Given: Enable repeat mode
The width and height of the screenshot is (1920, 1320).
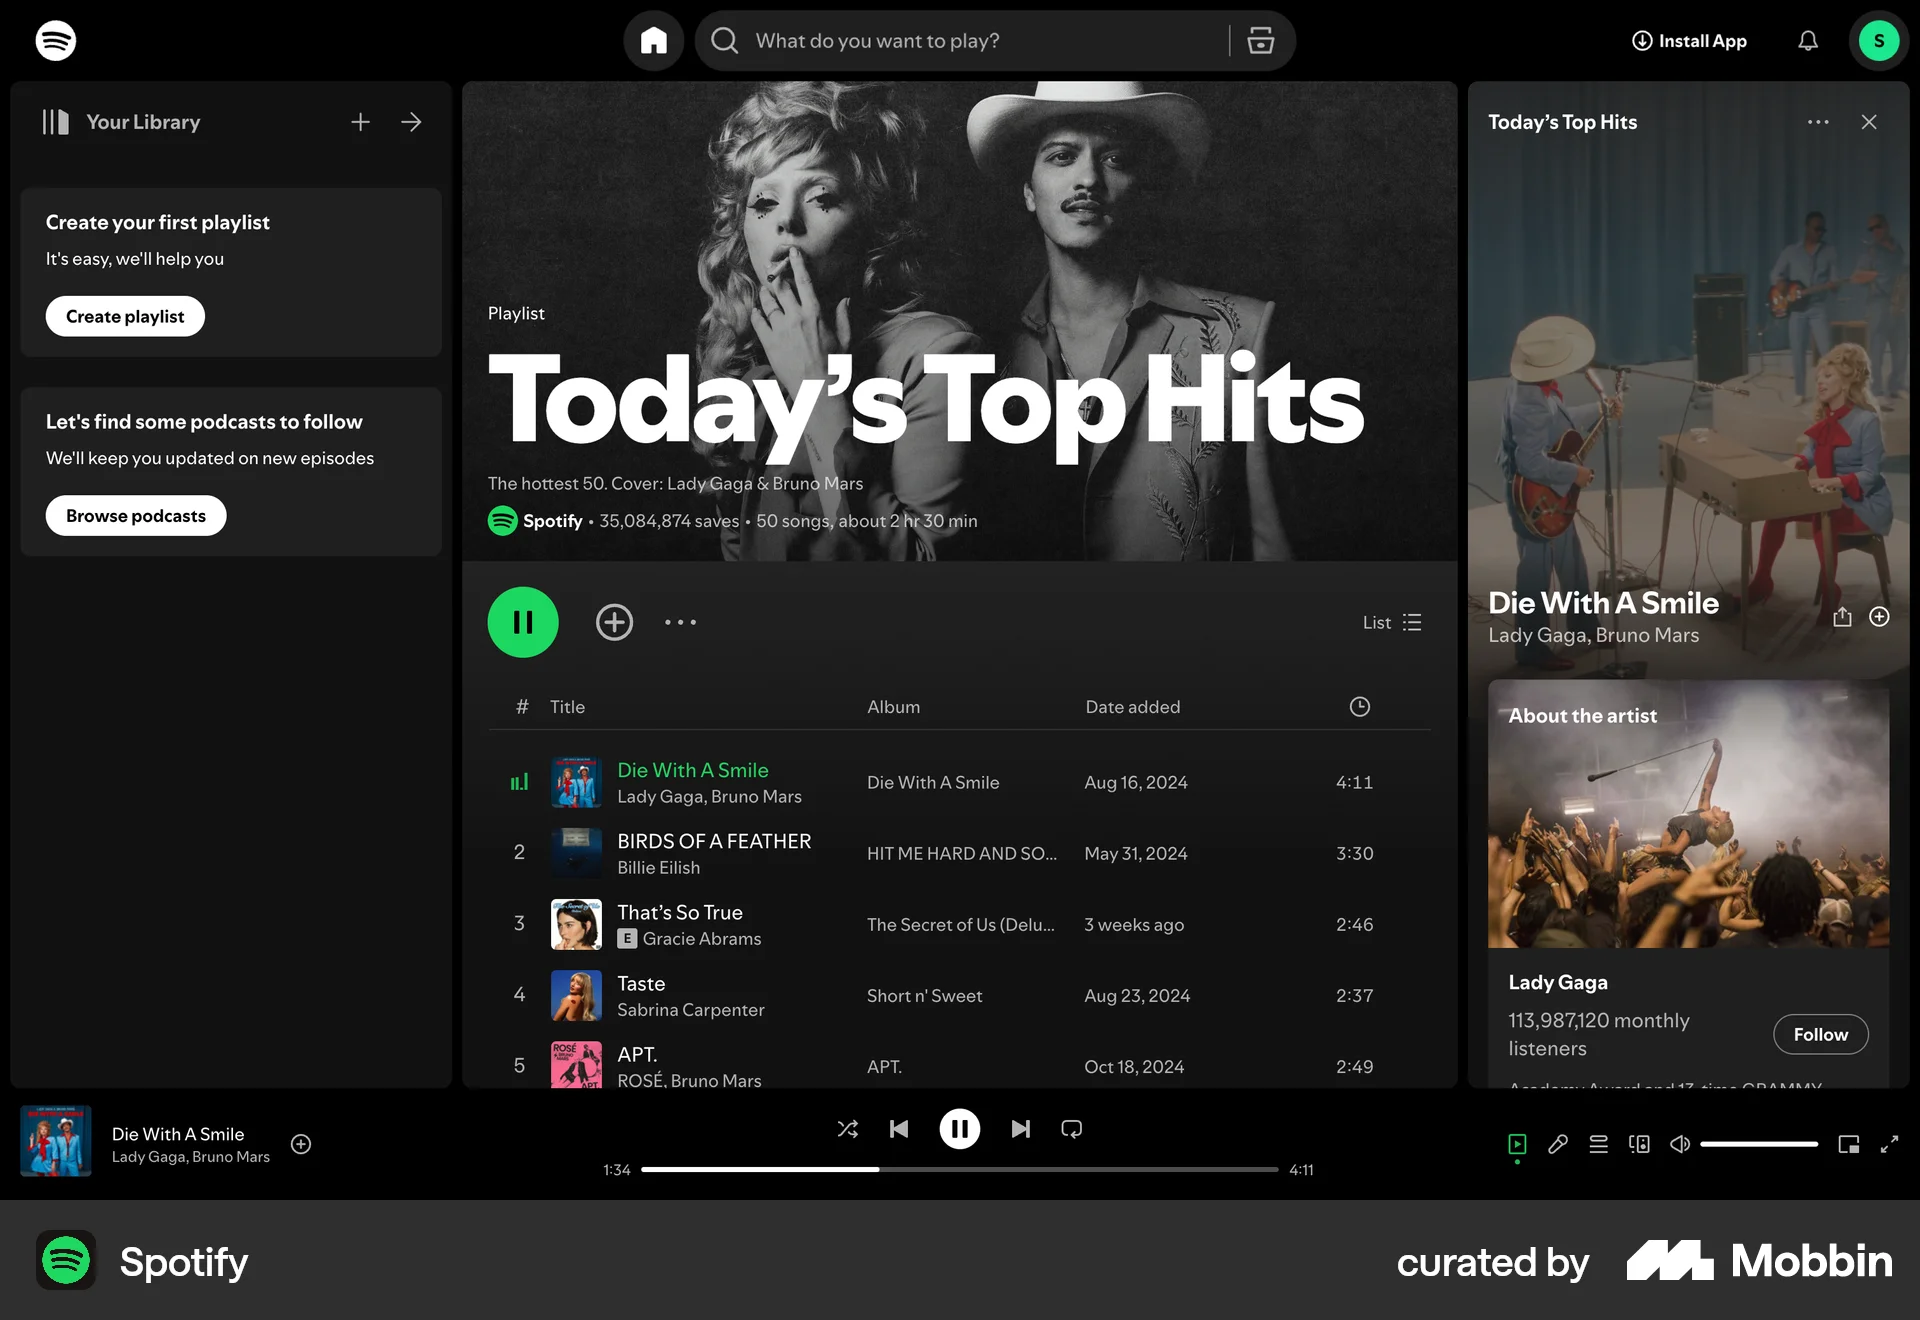Looking at the screenshot, I should click(x=1071, y=1128).
